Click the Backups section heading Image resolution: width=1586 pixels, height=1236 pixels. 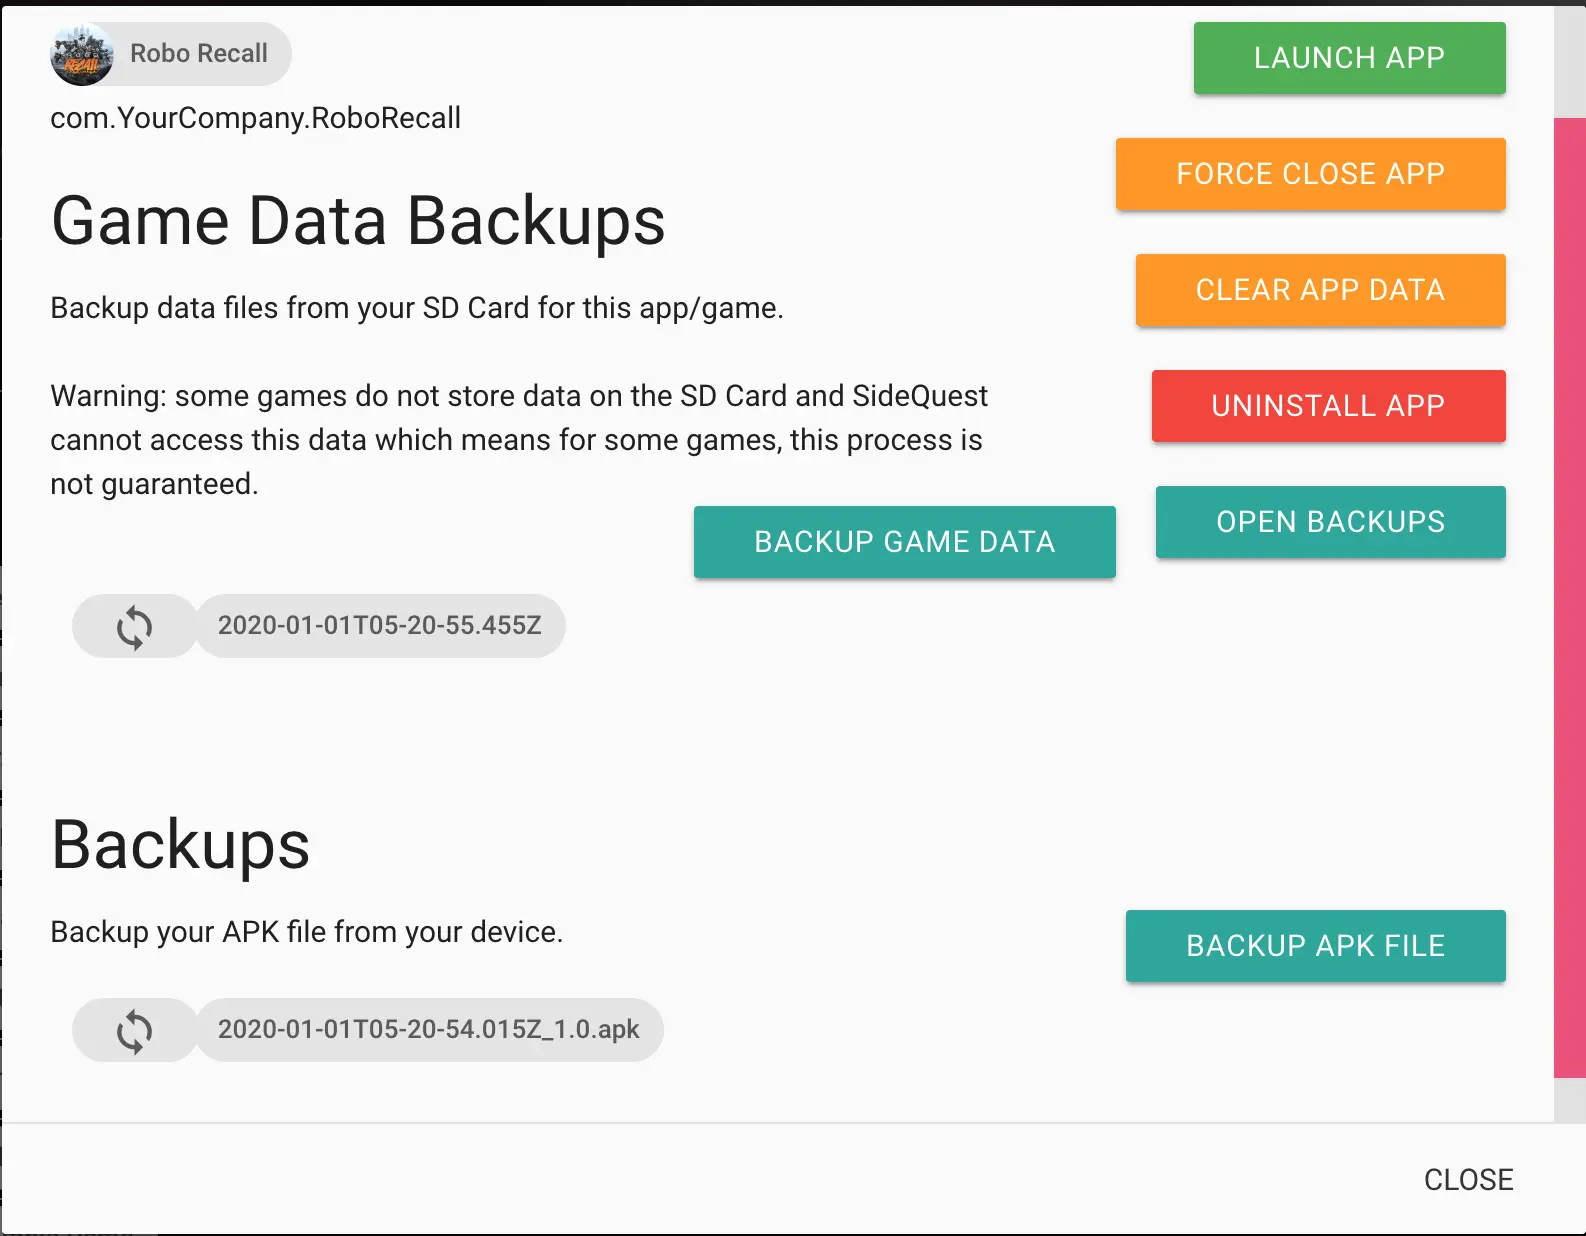(x=181, y=846)
